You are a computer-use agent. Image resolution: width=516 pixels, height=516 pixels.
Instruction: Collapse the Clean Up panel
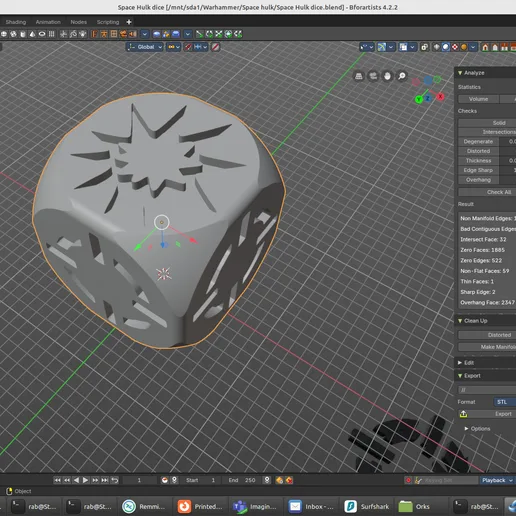click(460, 321)
